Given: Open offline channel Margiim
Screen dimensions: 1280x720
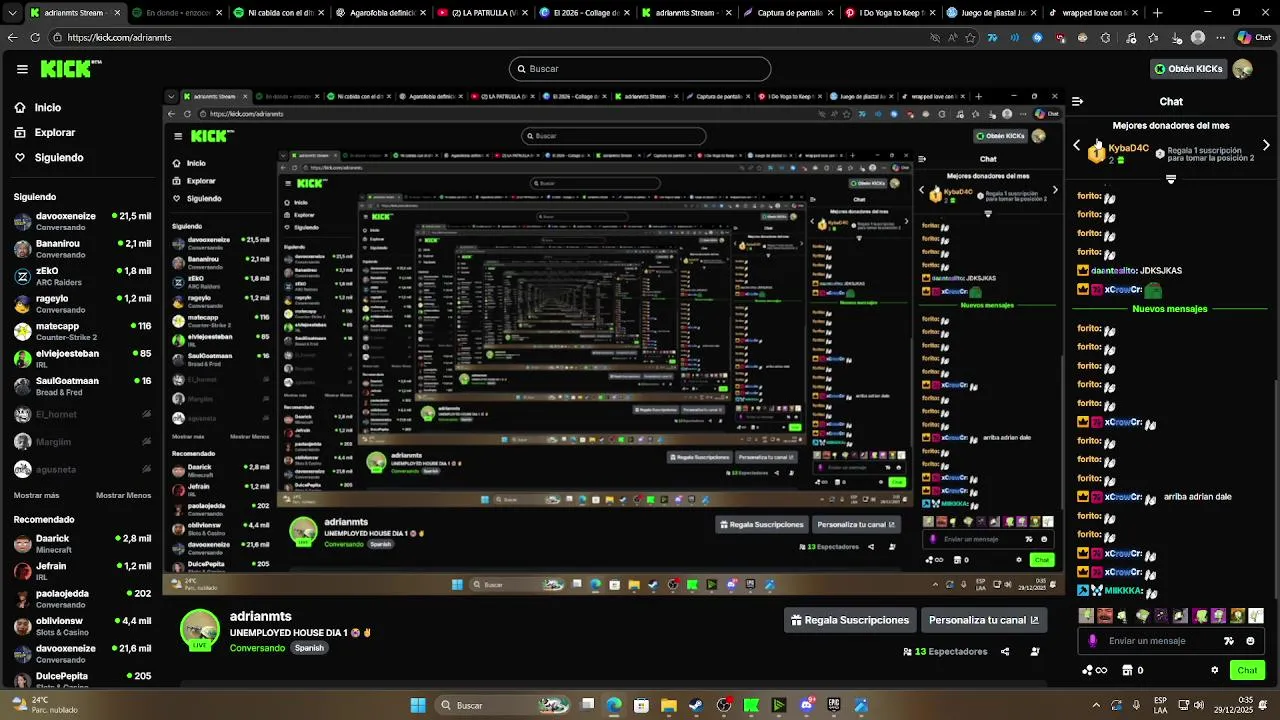Looking at the screenshot, I should [82, 442].
